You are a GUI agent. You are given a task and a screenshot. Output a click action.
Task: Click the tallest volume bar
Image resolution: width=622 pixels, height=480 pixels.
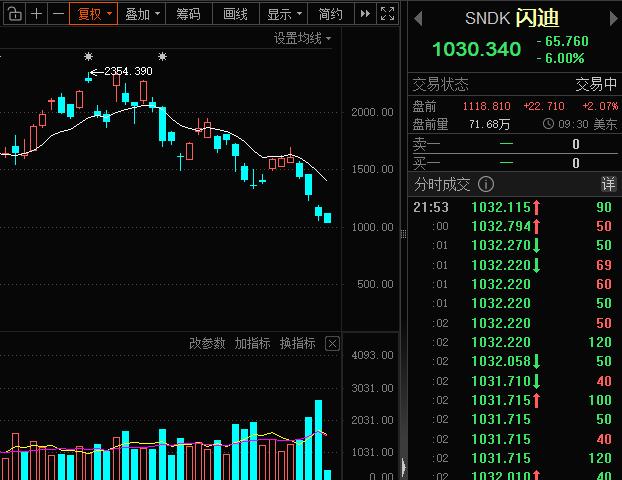319,440
